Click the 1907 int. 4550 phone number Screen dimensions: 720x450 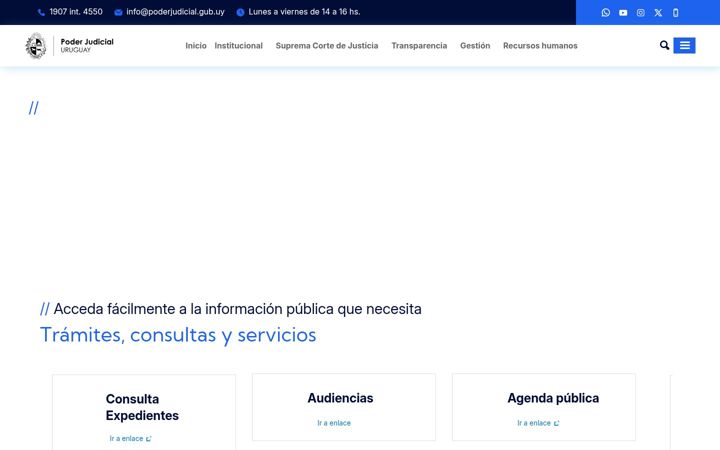coord(76,12)
